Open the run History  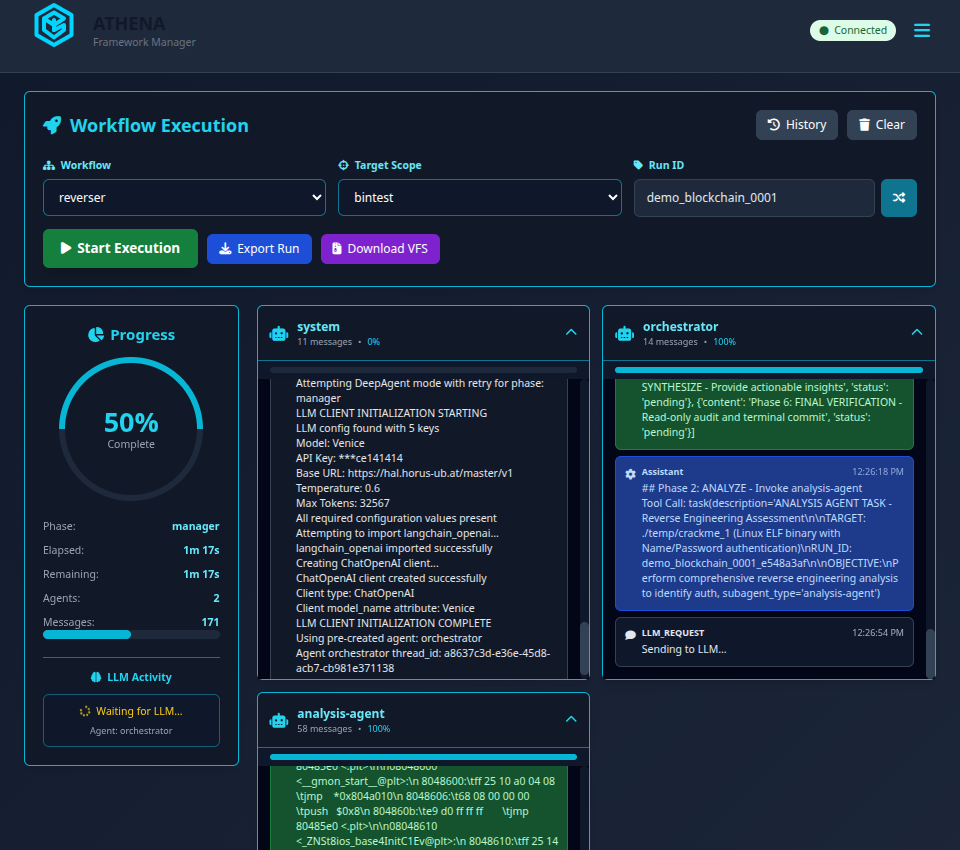796,125
